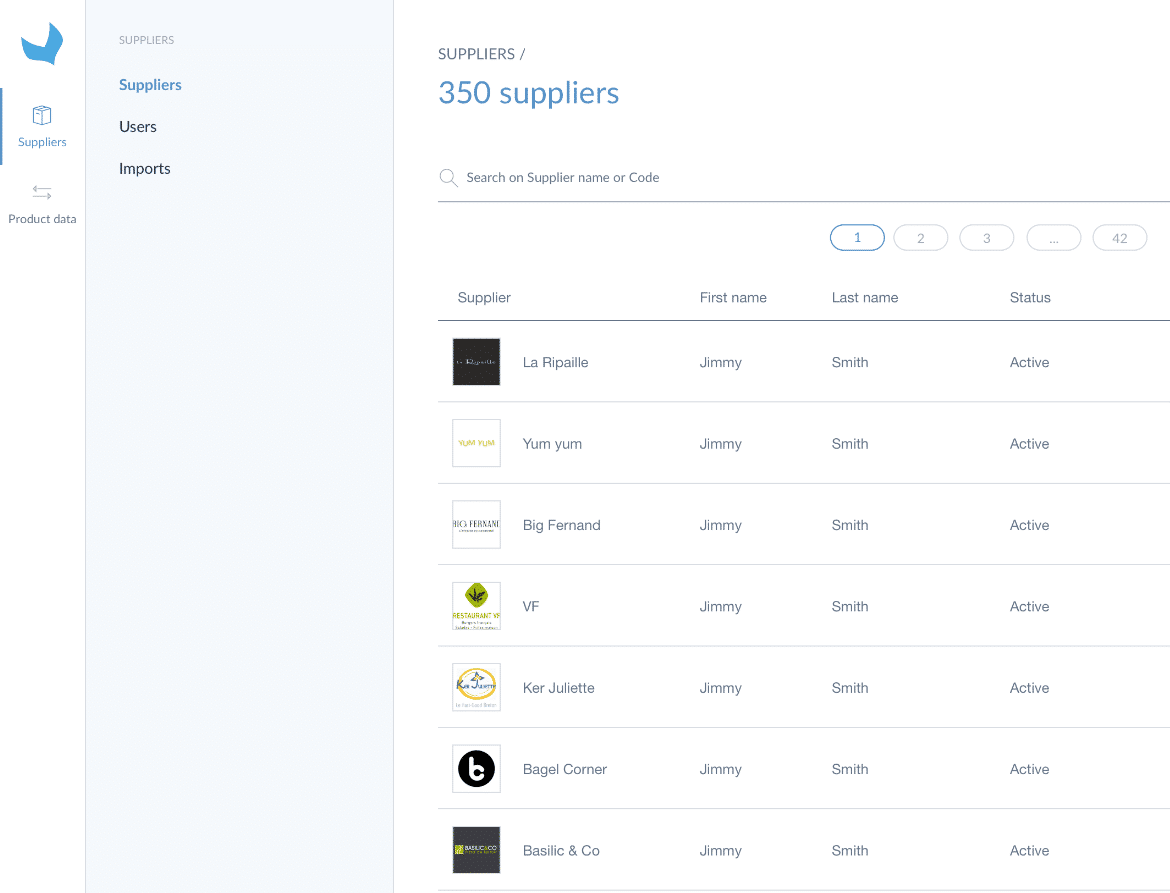Select Suppliers in the submenu

(x=150, y=85)
